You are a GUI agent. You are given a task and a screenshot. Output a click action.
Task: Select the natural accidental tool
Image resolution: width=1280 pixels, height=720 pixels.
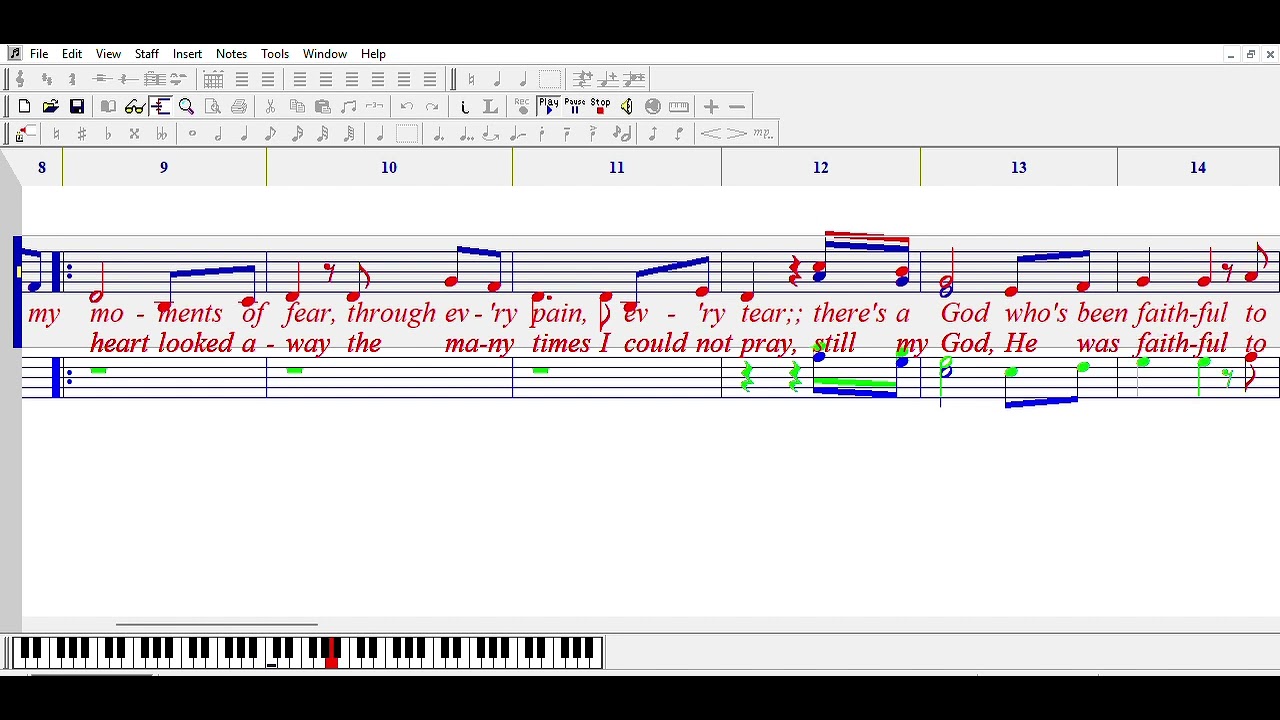(56, 134)
